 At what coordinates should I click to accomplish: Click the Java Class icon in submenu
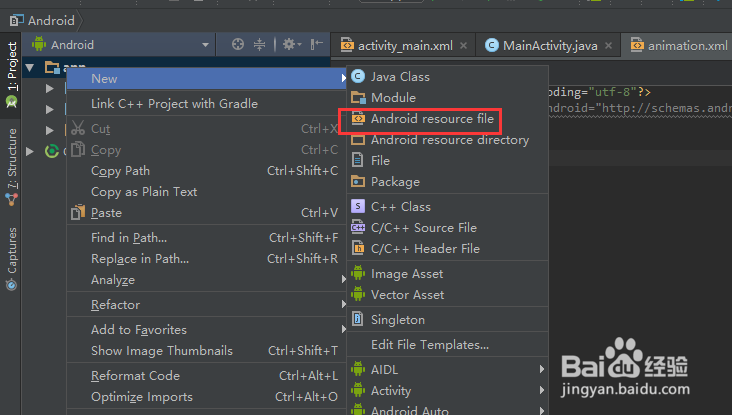coord(358,77)
